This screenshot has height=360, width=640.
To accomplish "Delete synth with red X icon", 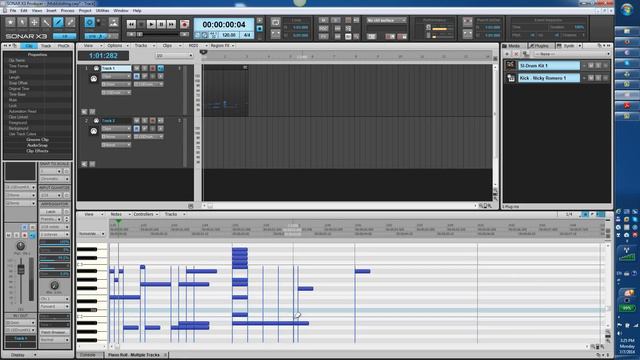I will click(516, 54).
